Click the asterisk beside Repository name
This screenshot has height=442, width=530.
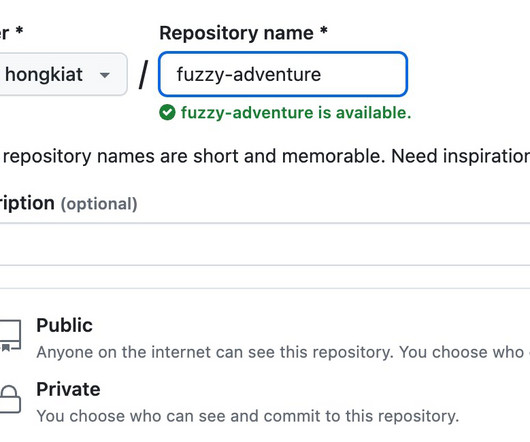323,30
